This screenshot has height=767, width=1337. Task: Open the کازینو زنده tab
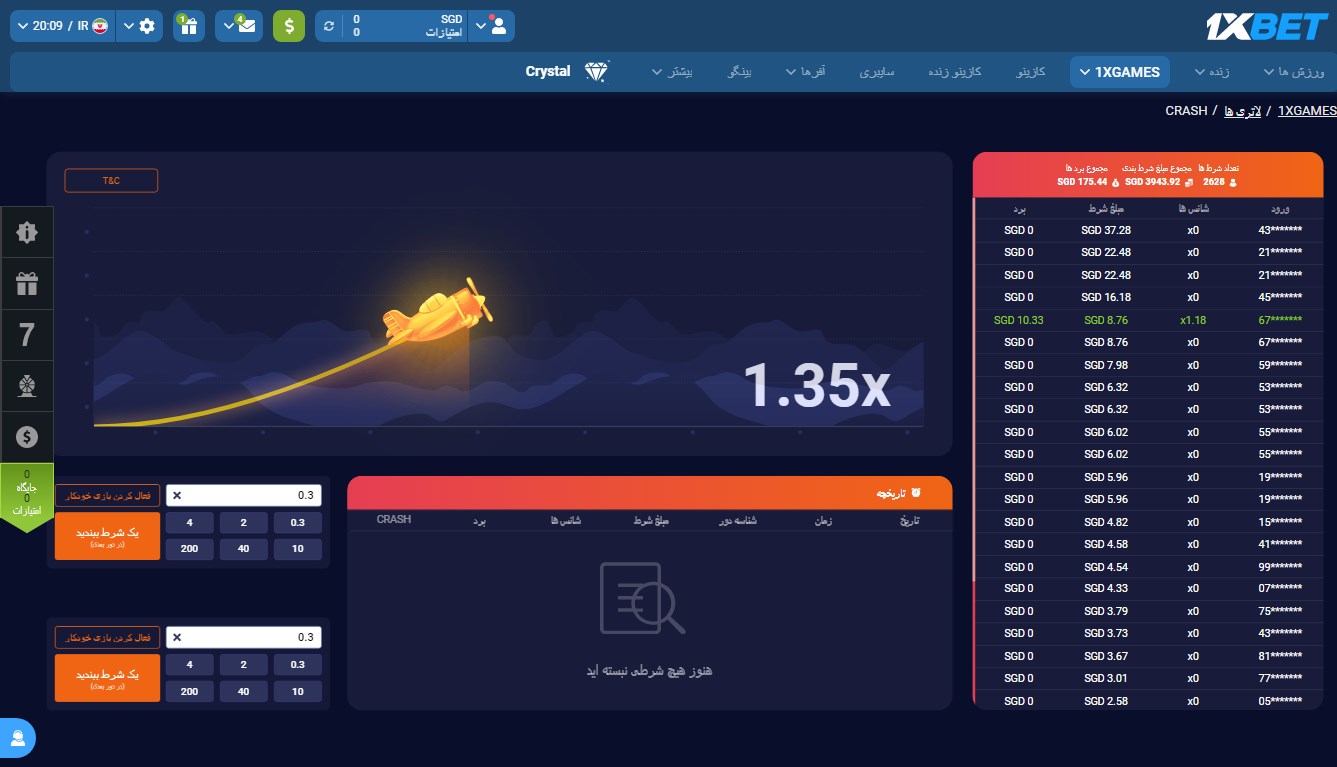(956, 72)
